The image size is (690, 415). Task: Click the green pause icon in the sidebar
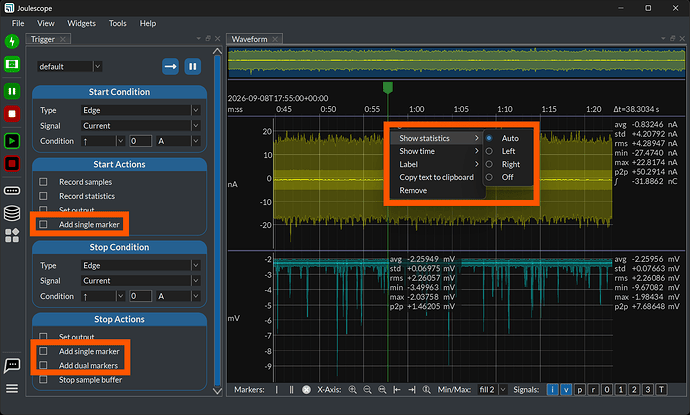point(12,91)
